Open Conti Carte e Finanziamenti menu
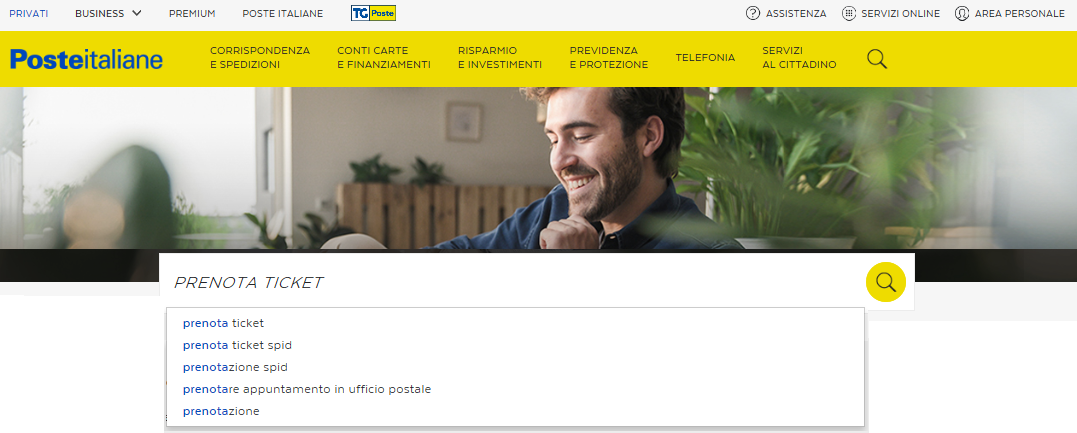This screenshot has width=1077, height=433. coord(384,58)
